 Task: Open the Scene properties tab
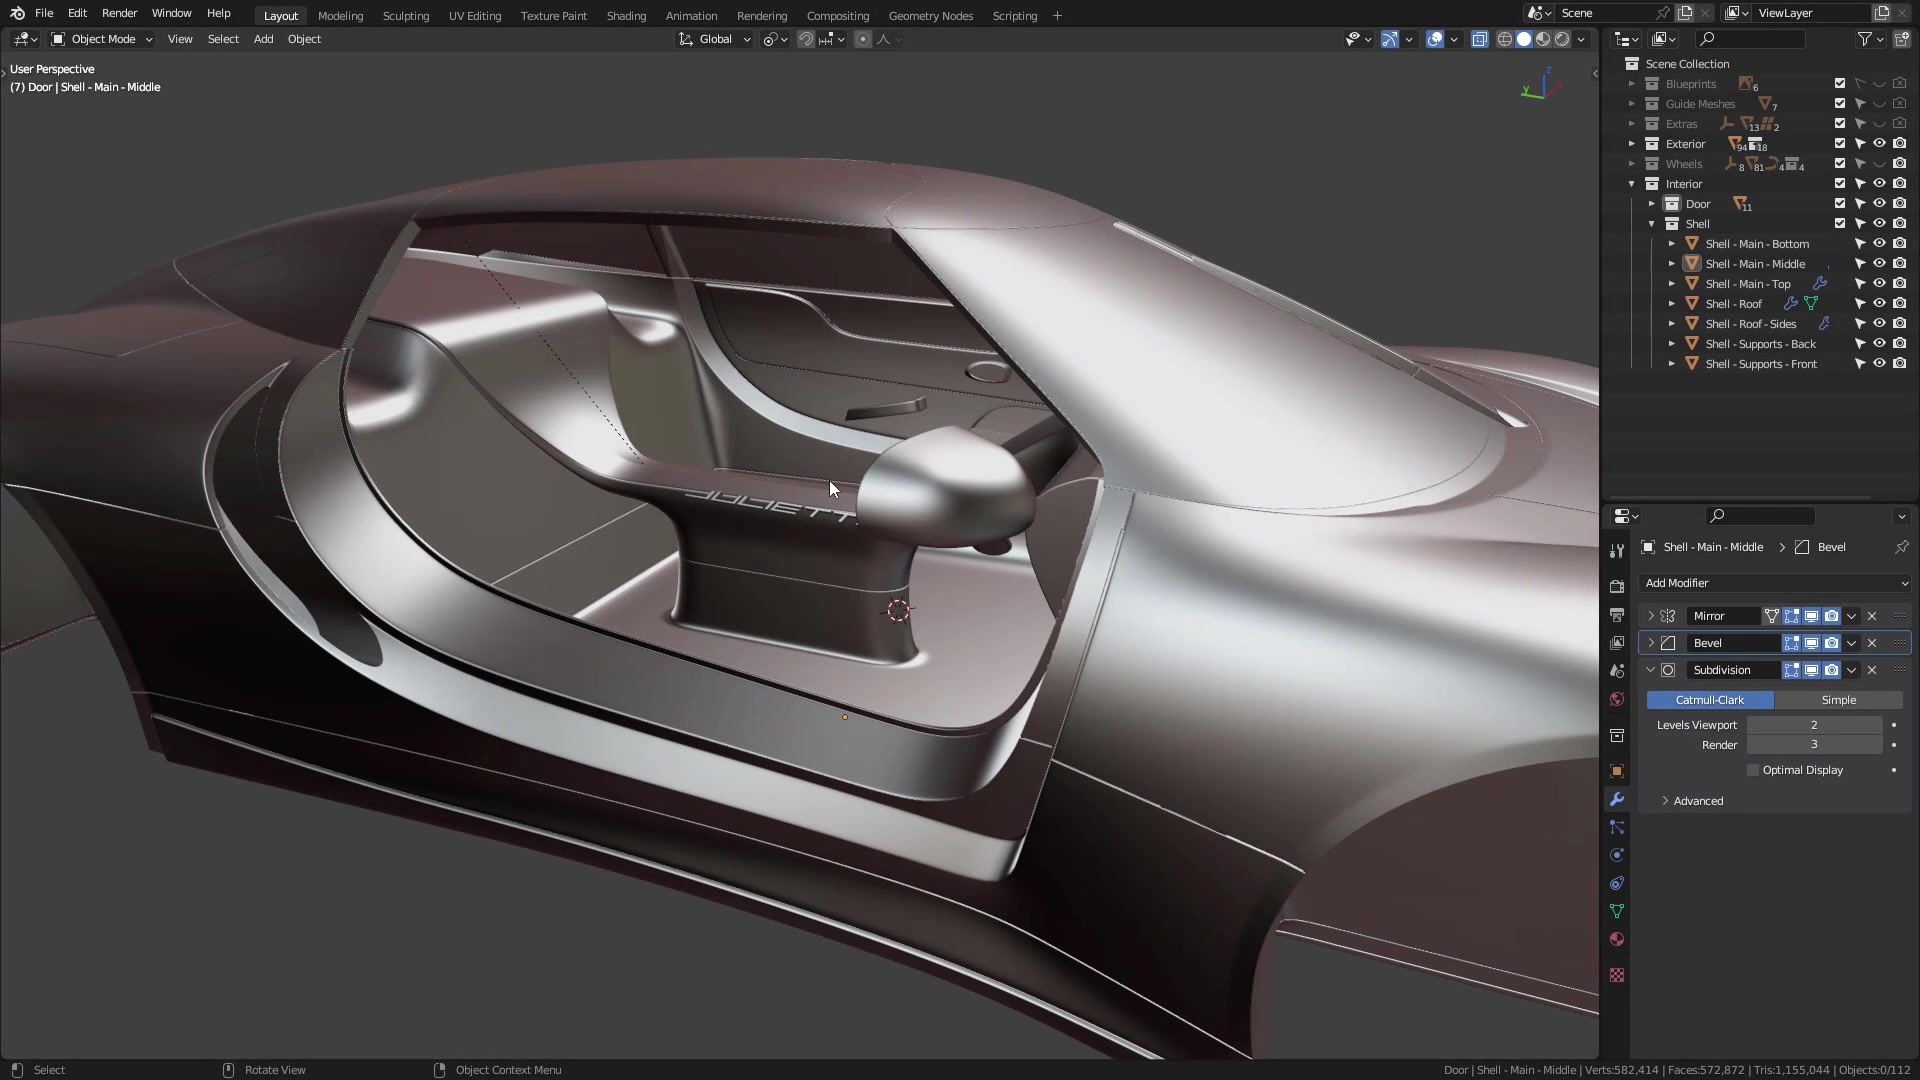pyautogui.click(x=1617, y=671)
